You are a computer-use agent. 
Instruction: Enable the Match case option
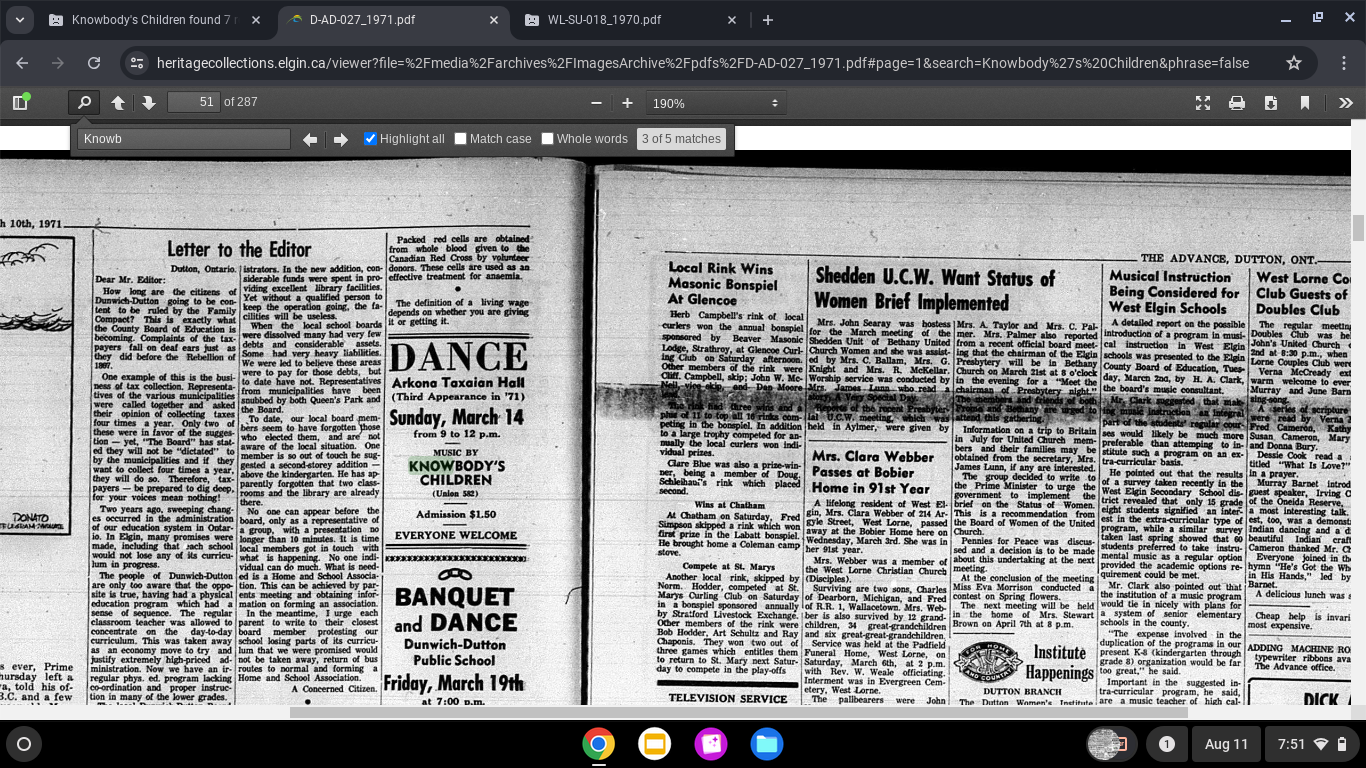[x=461, y=139]
